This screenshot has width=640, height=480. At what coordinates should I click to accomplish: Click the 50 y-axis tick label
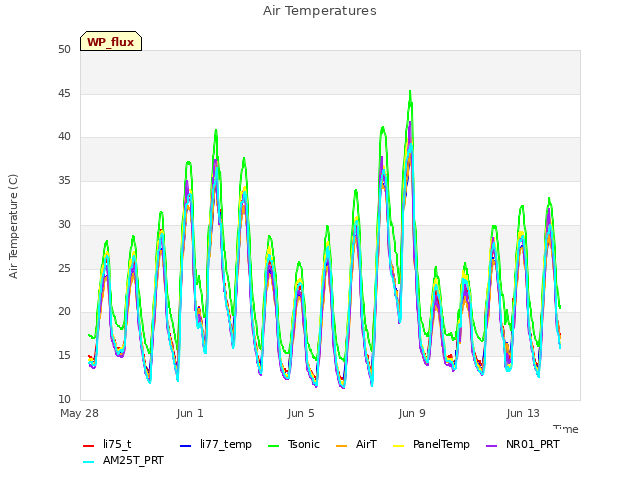[64, 50]
